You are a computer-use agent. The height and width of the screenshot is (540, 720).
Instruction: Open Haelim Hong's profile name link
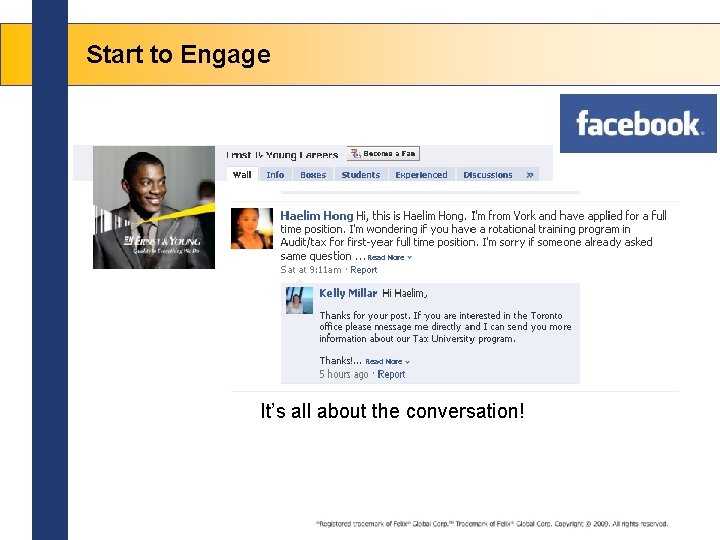316,216
